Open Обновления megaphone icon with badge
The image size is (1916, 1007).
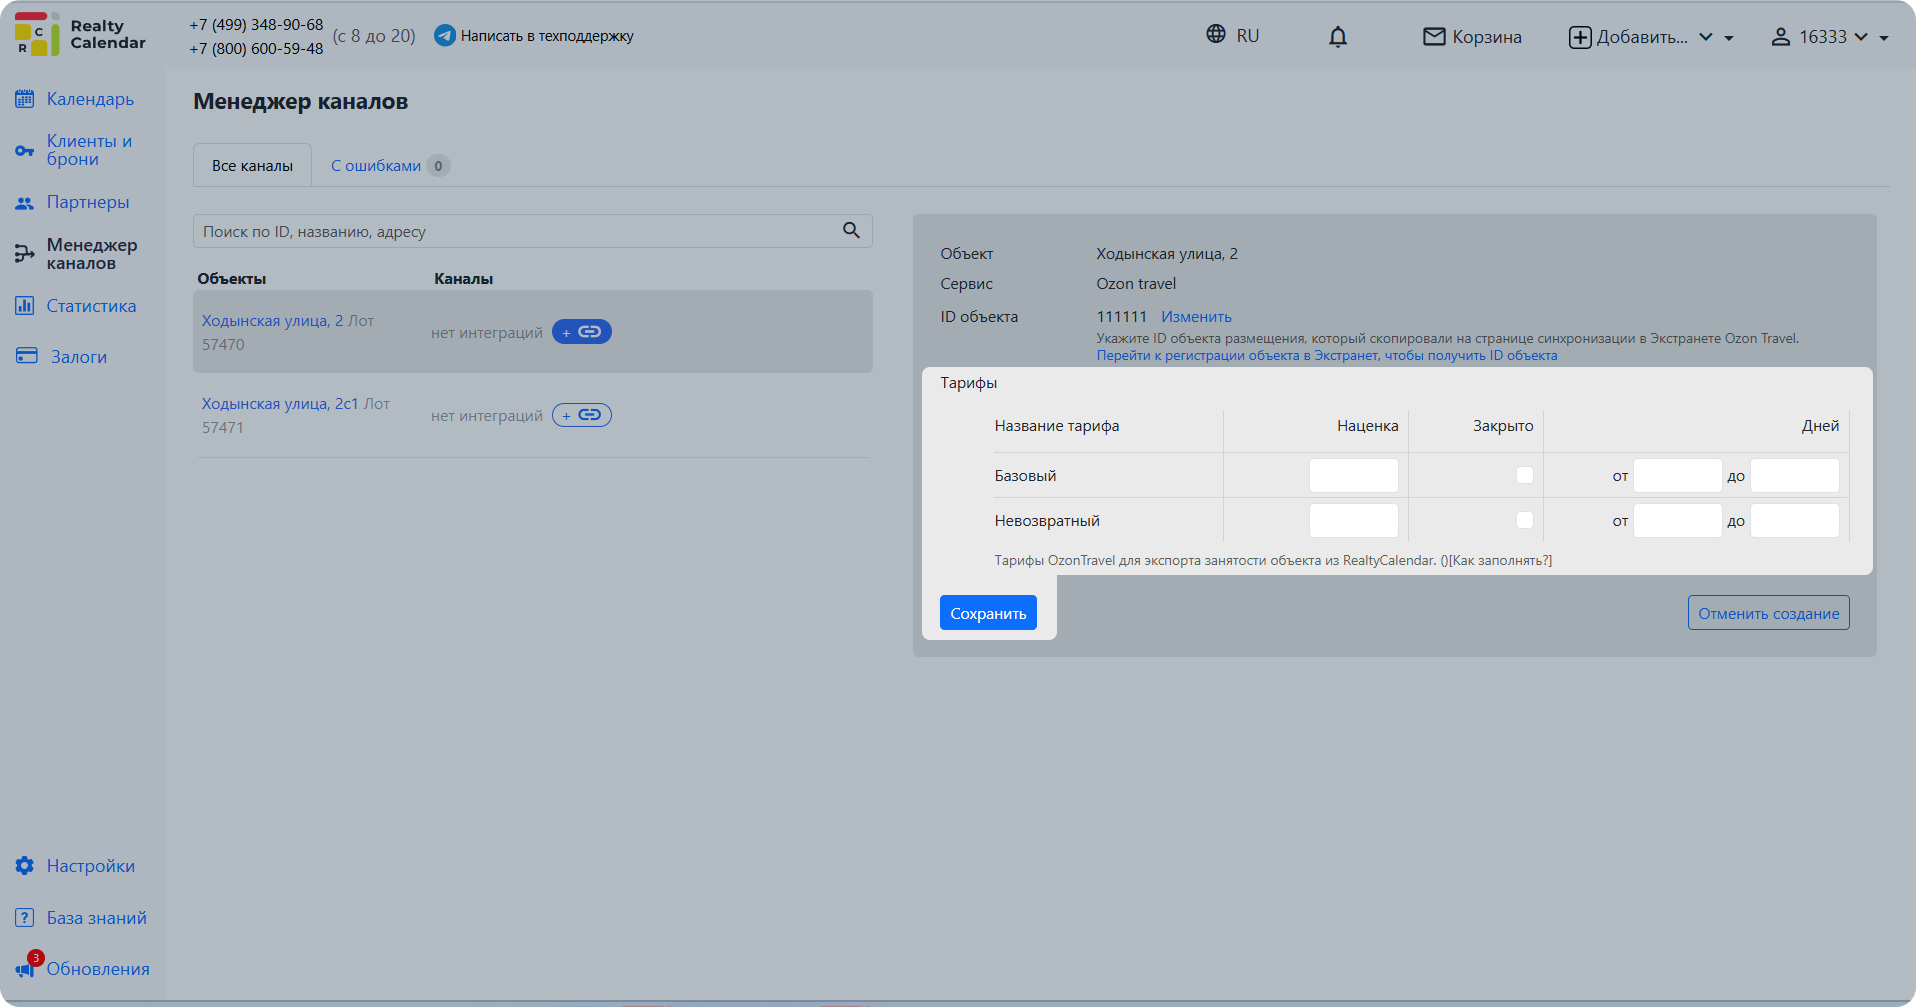click(27, 966)
